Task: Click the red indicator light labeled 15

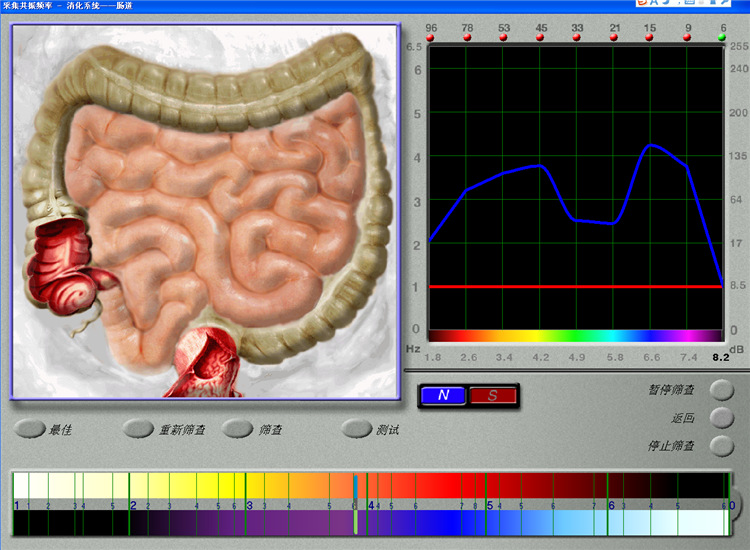Action: point(650,38)
